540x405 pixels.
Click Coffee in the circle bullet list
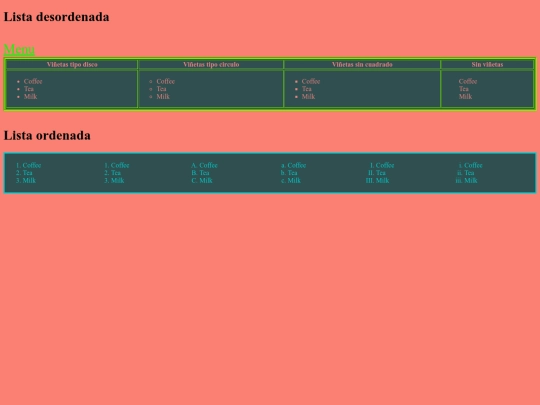(x=166, y=81)
